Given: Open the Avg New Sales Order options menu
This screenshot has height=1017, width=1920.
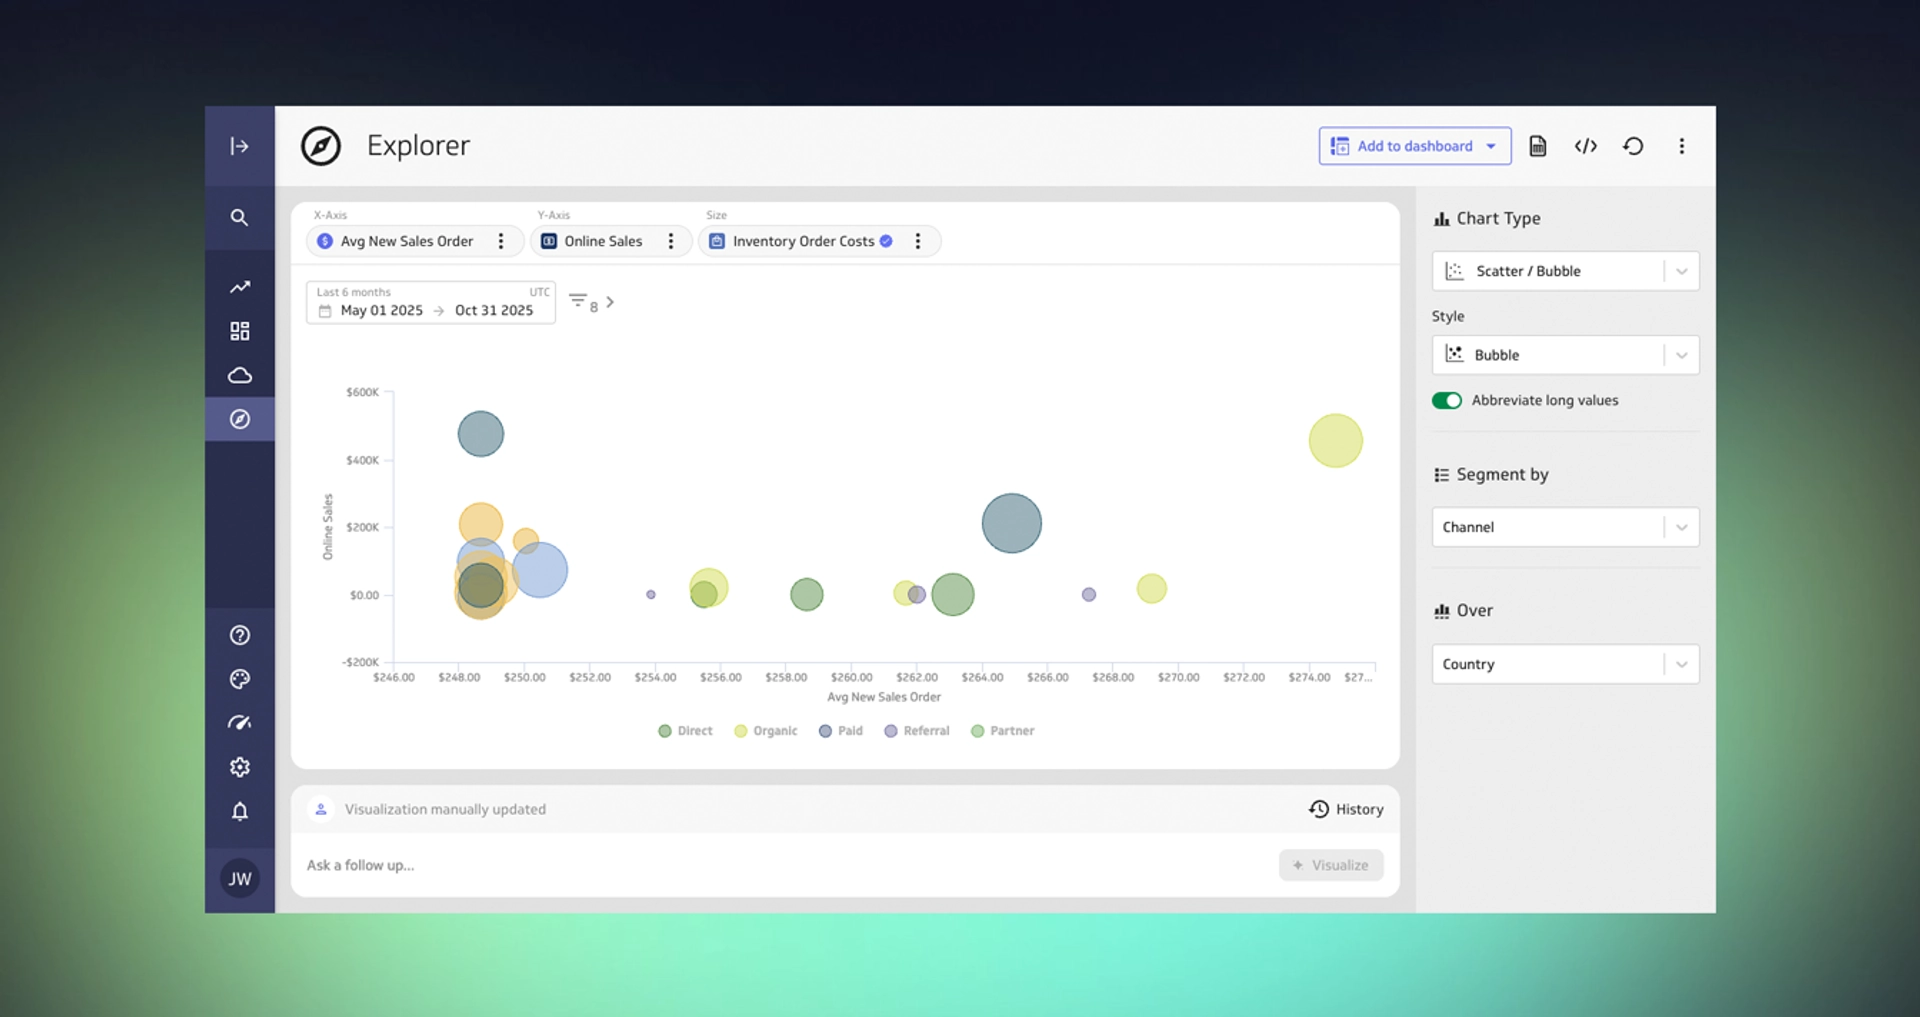Looking at the screenshot, I should (501, 241).
